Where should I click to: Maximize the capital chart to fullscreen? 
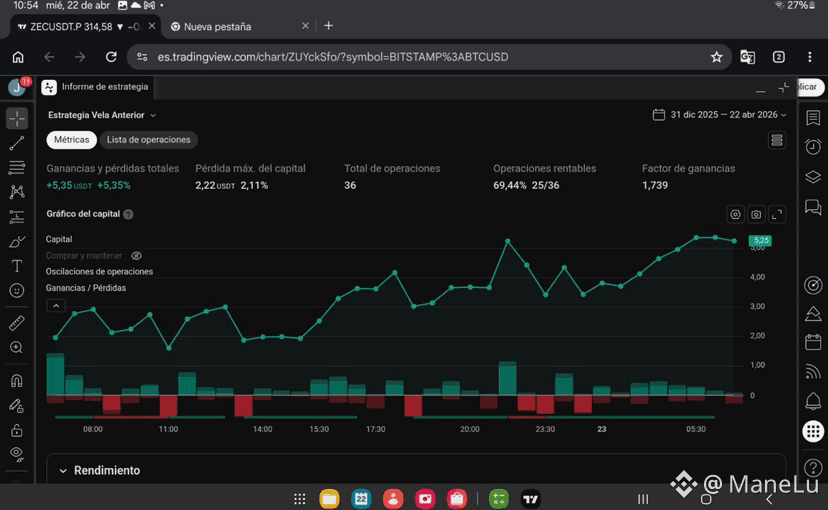pyautogui.click(x=777, y=214)
